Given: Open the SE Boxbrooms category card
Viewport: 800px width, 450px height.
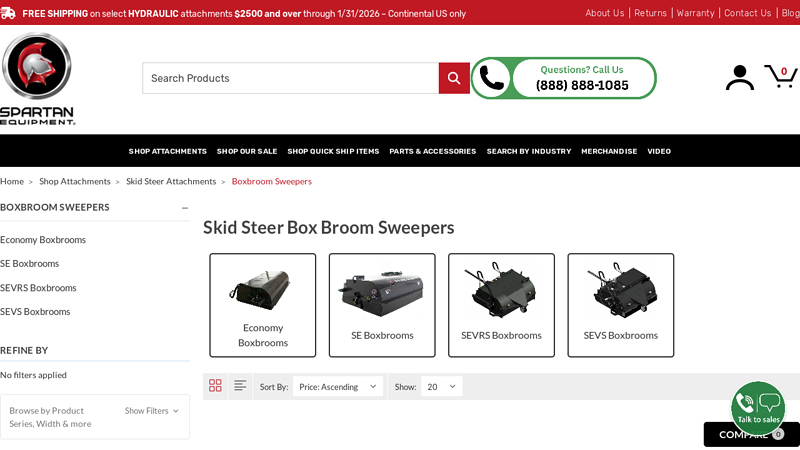Looking at the screenshot, I should [x=382, y=305].
